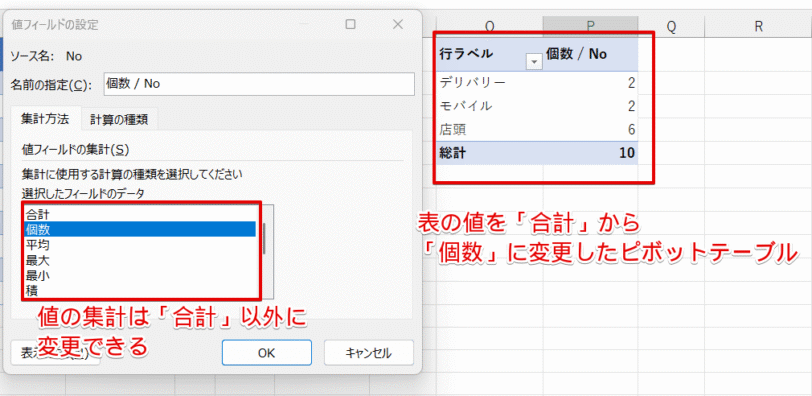Select 最大 in the summary list
Viewport: 812px width, 396px height.
tap(140, 260)
